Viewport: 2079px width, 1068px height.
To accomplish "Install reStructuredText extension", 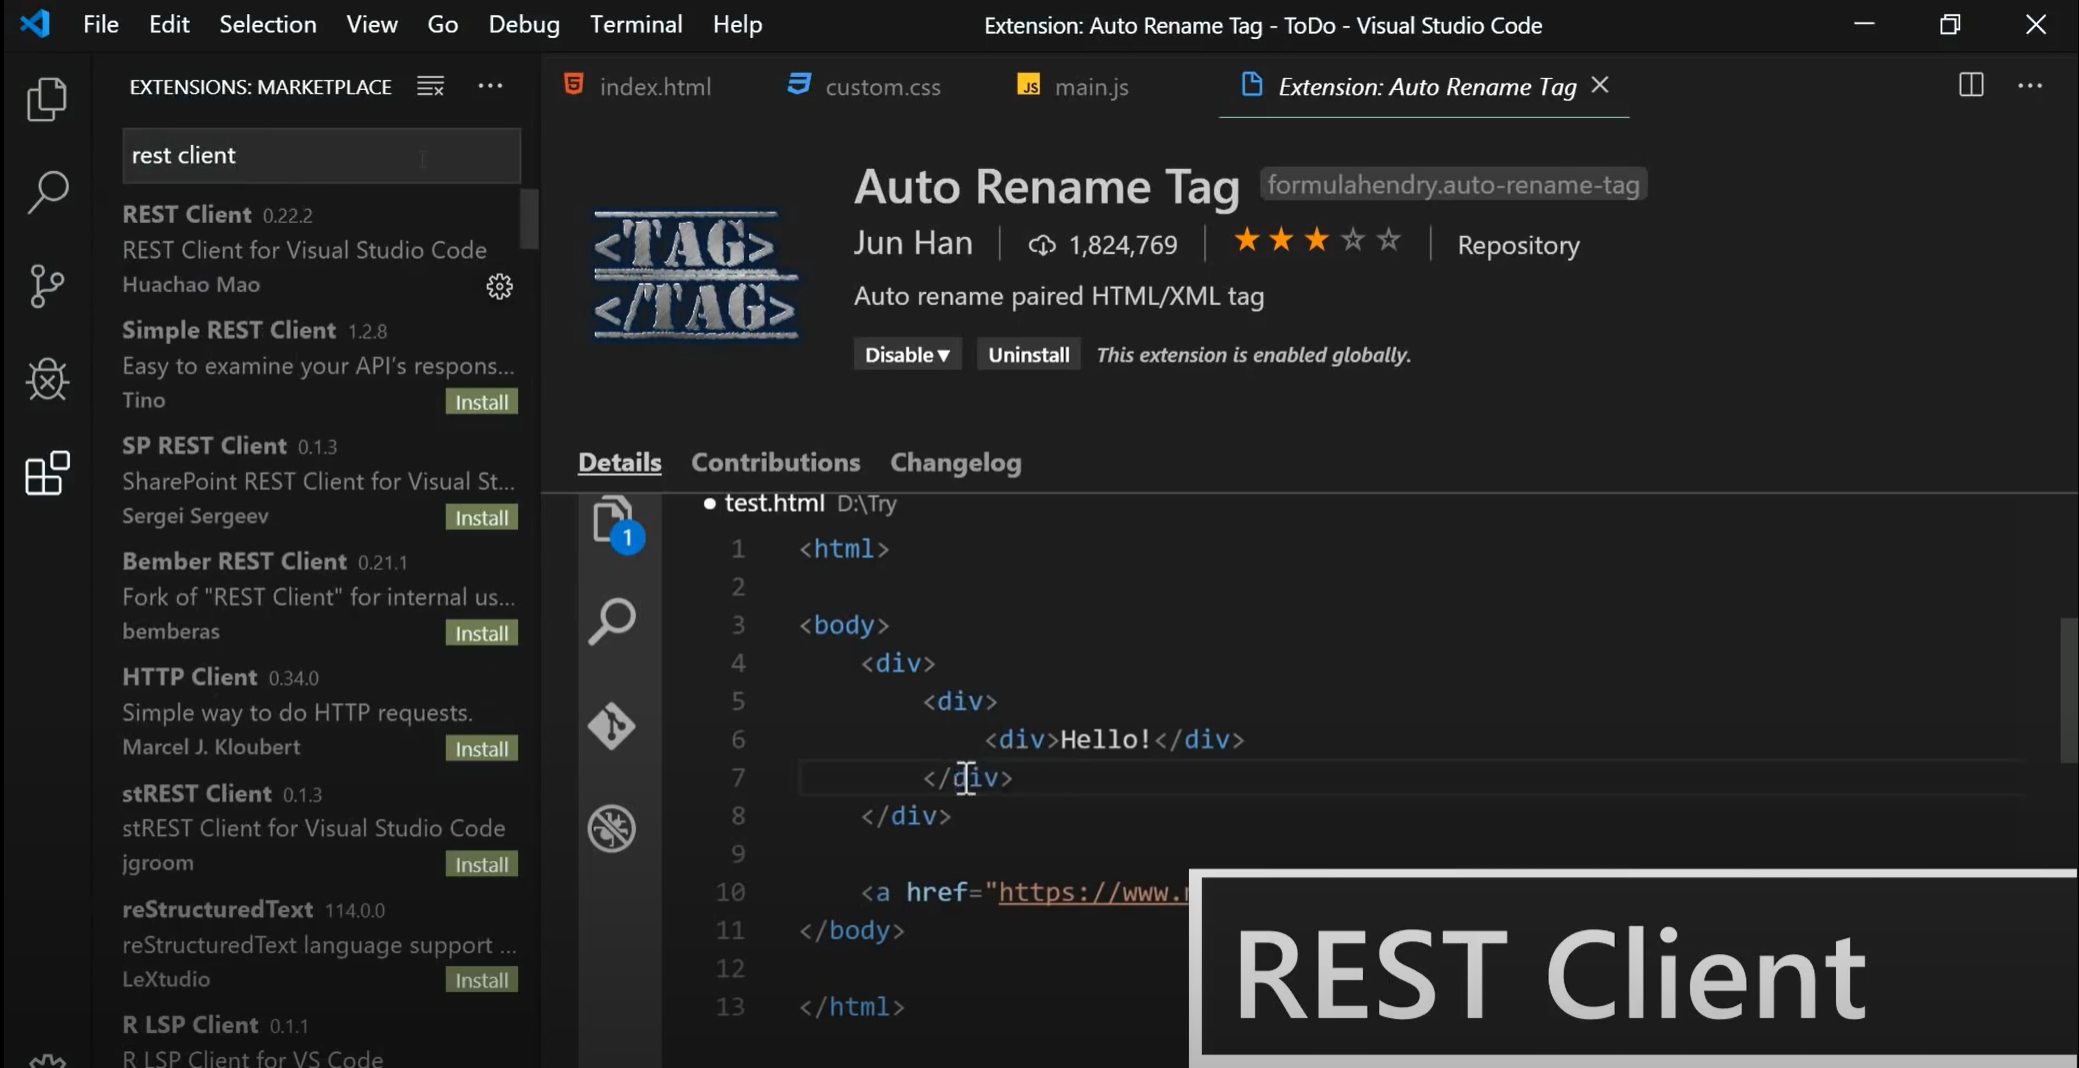I will pos(481,980).
